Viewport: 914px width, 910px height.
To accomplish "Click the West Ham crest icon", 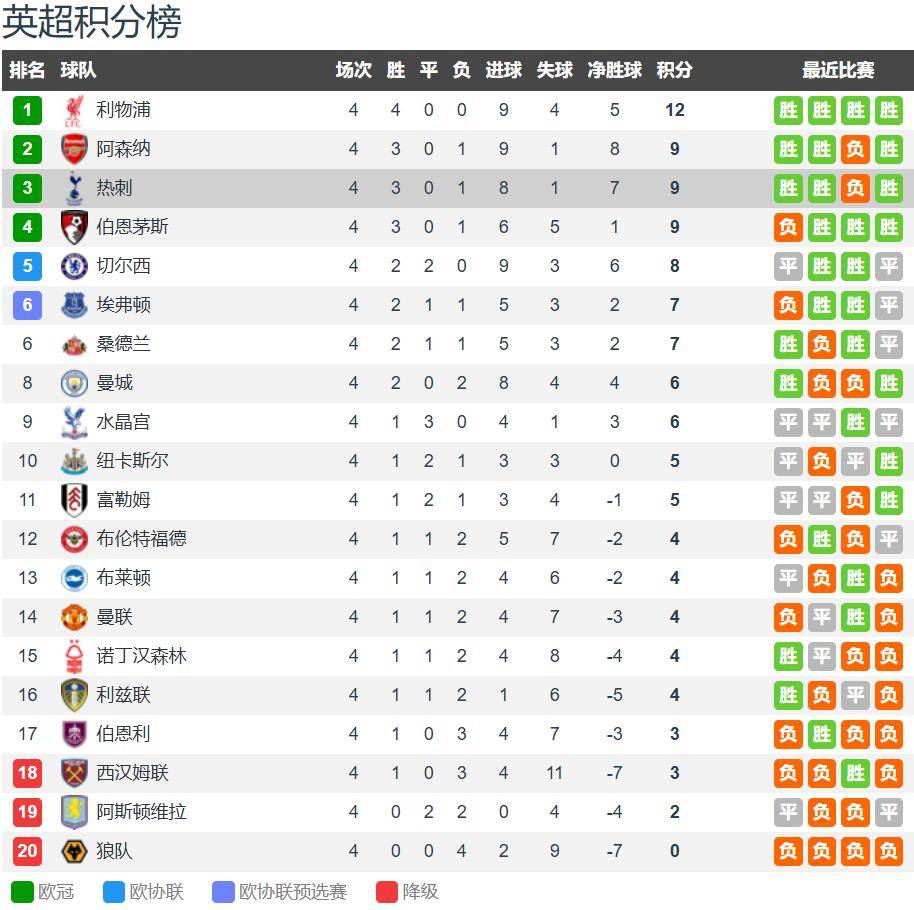I will pos(74,773).
